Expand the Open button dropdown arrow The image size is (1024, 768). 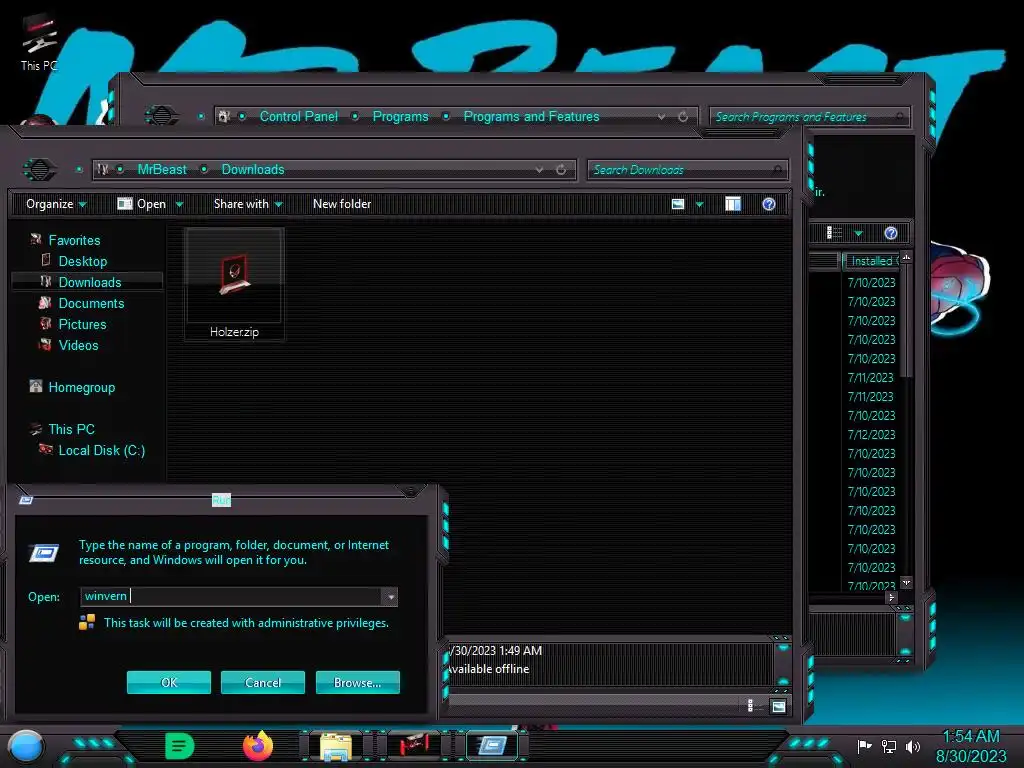(x=179, y=204)
